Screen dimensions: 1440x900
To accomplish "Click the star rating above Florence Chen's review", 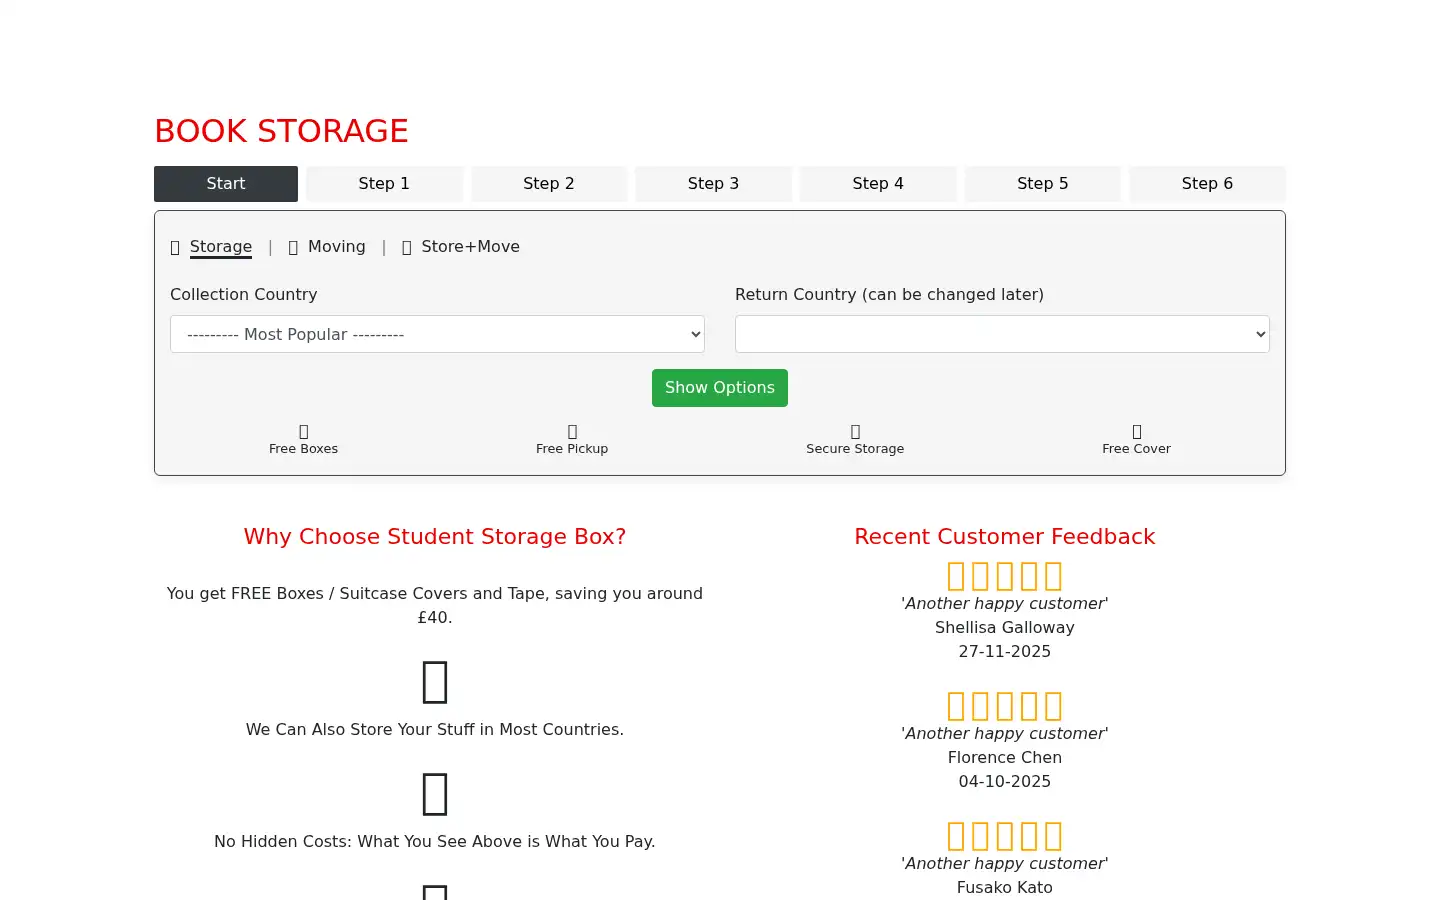I will [x=1005, y=706].
